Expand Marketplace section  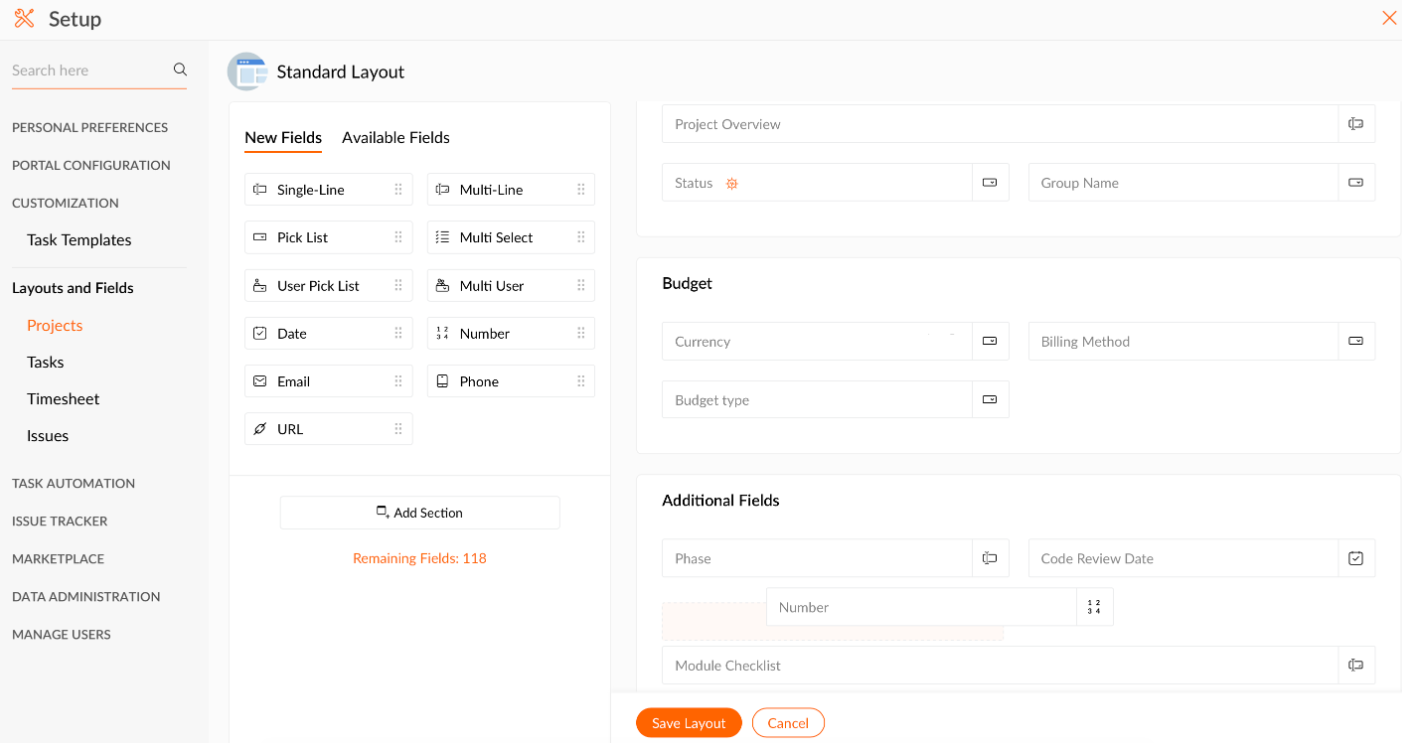point(58,559)
